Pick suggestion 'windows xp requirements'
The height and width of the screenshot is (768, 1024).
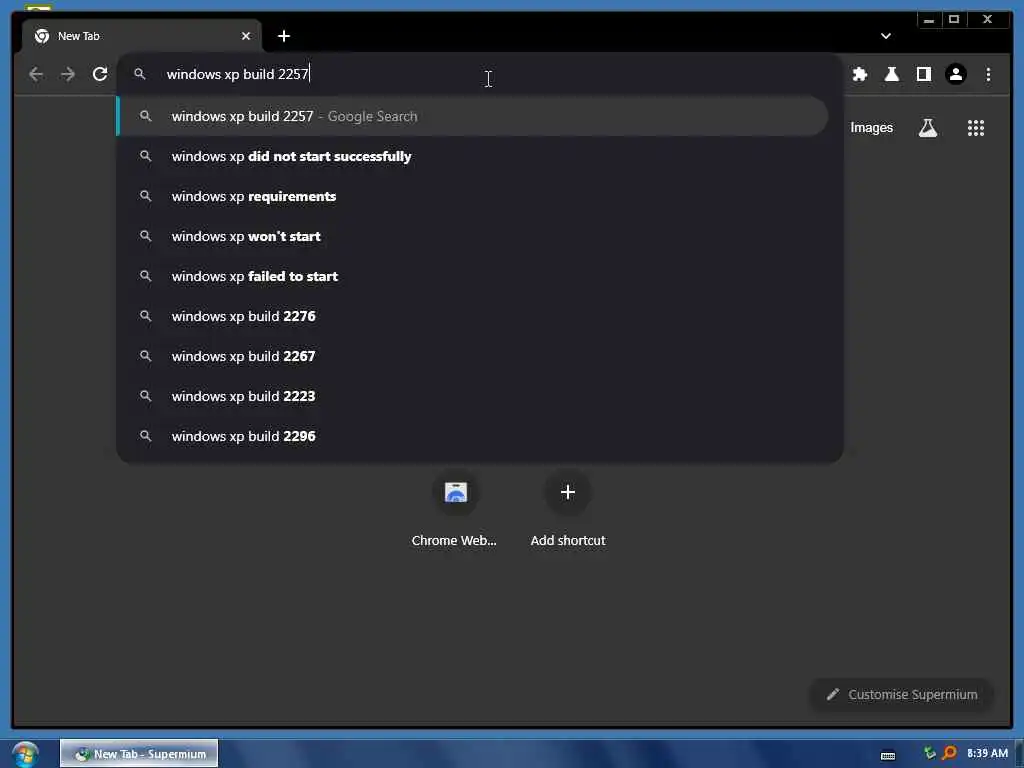point(473,197)
